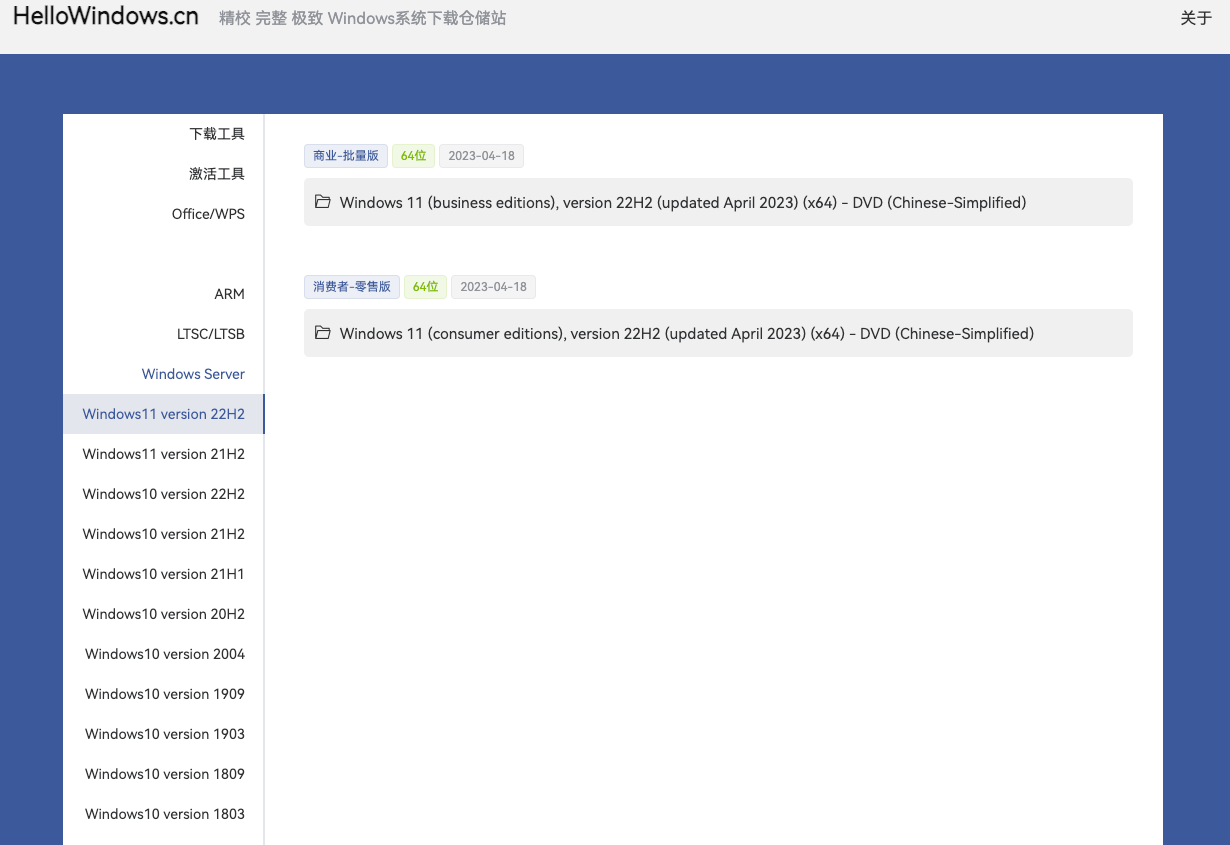This screenshot has height=845, width=1230.
Task: Open Office/WPS sidebar entry
Action: point(208,214)
